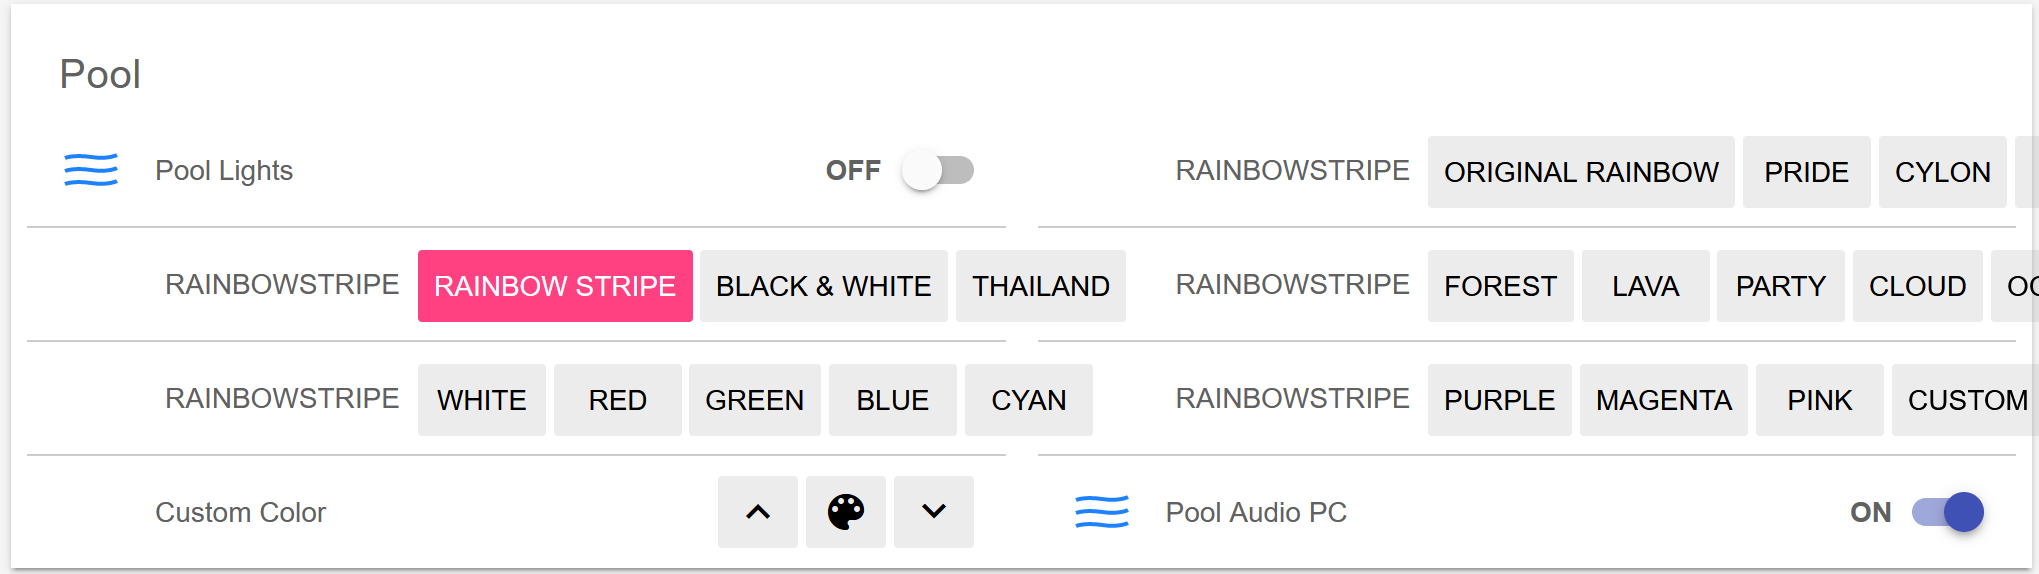Select the Lava palette button
Image resolution: width=2039 pixels, height=574 pixels.
[1645, 286]
